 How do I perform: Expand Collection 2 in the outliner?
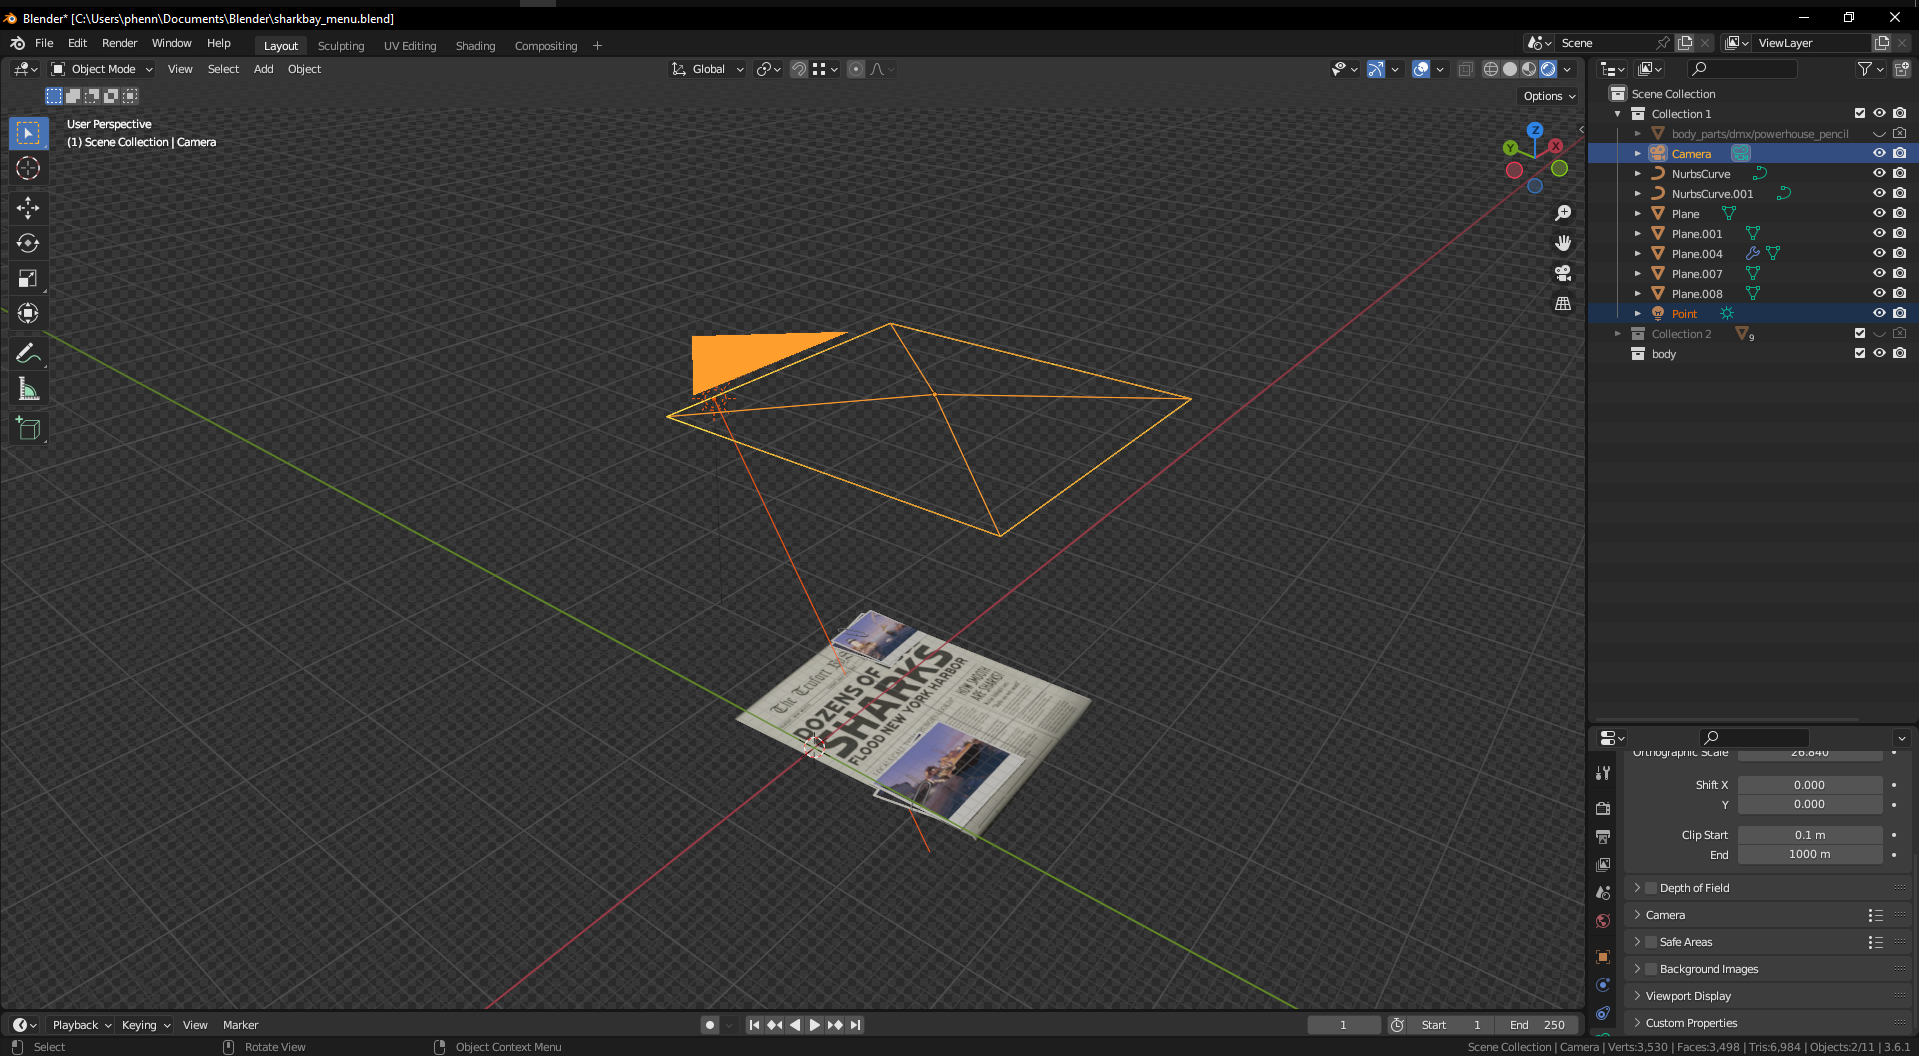1618,334
